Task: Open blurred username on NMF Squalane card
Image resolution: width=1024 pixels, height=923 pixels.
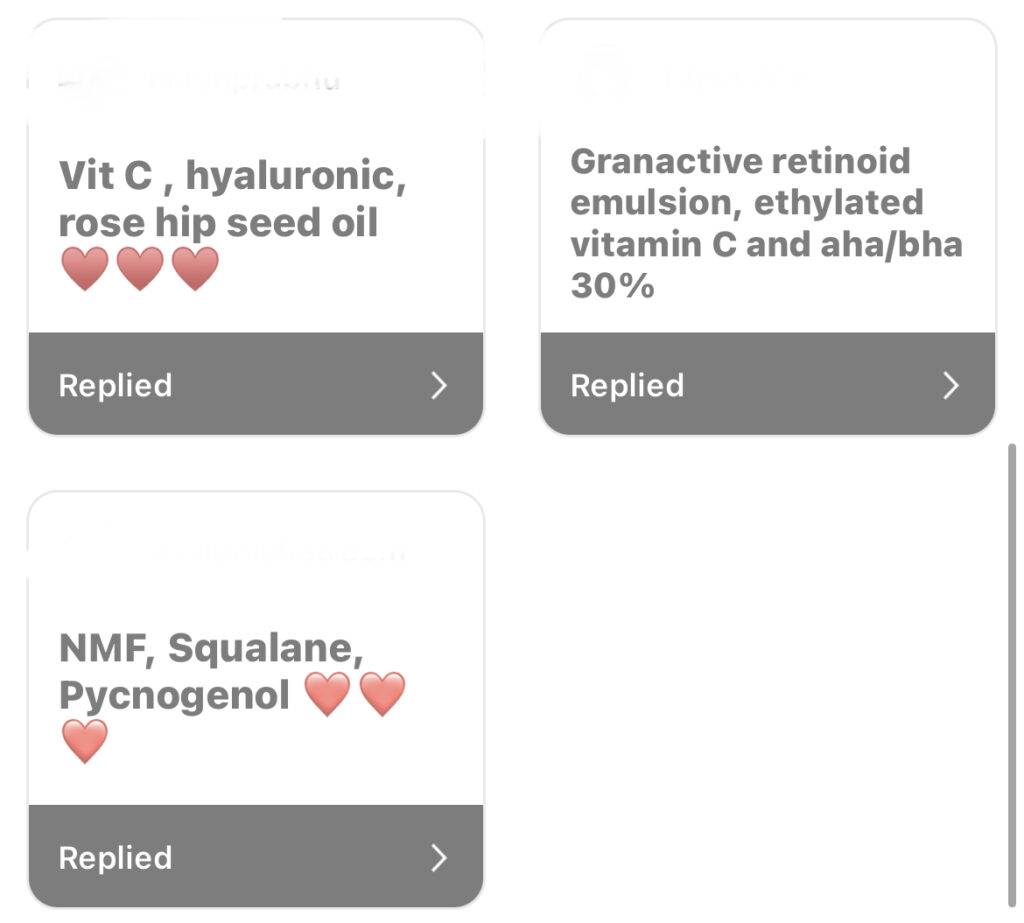Action: click(278, 553)
